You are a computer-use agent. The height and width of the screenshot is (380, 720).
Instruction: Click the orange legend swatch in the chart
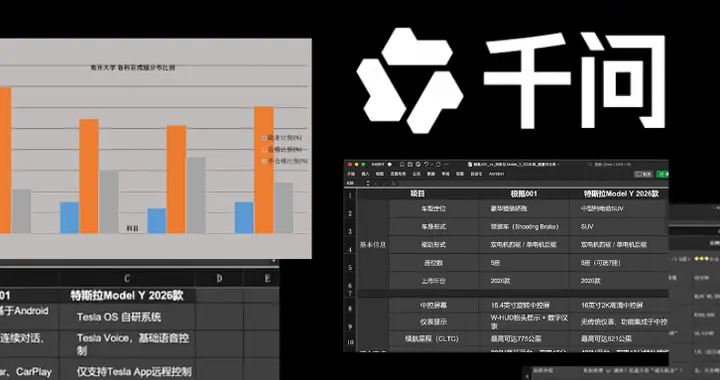[264, 150]
